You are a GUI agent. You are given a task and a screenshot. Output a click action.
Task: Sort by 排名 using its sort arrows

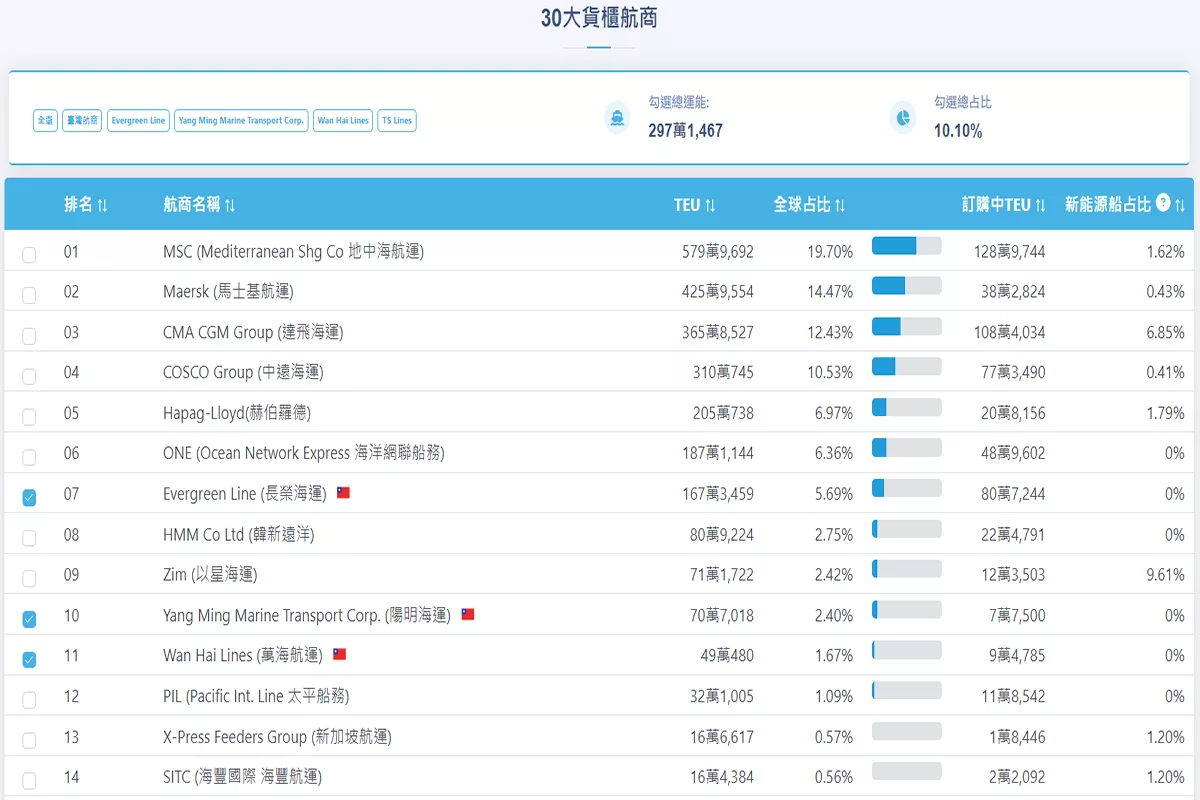(x=102, y=205)
